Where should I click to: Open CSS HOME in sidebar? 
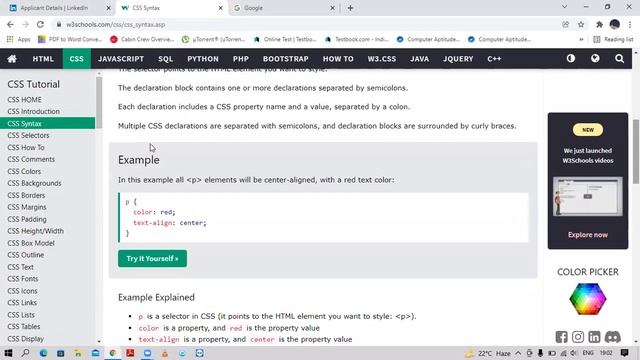pos(47,100)
